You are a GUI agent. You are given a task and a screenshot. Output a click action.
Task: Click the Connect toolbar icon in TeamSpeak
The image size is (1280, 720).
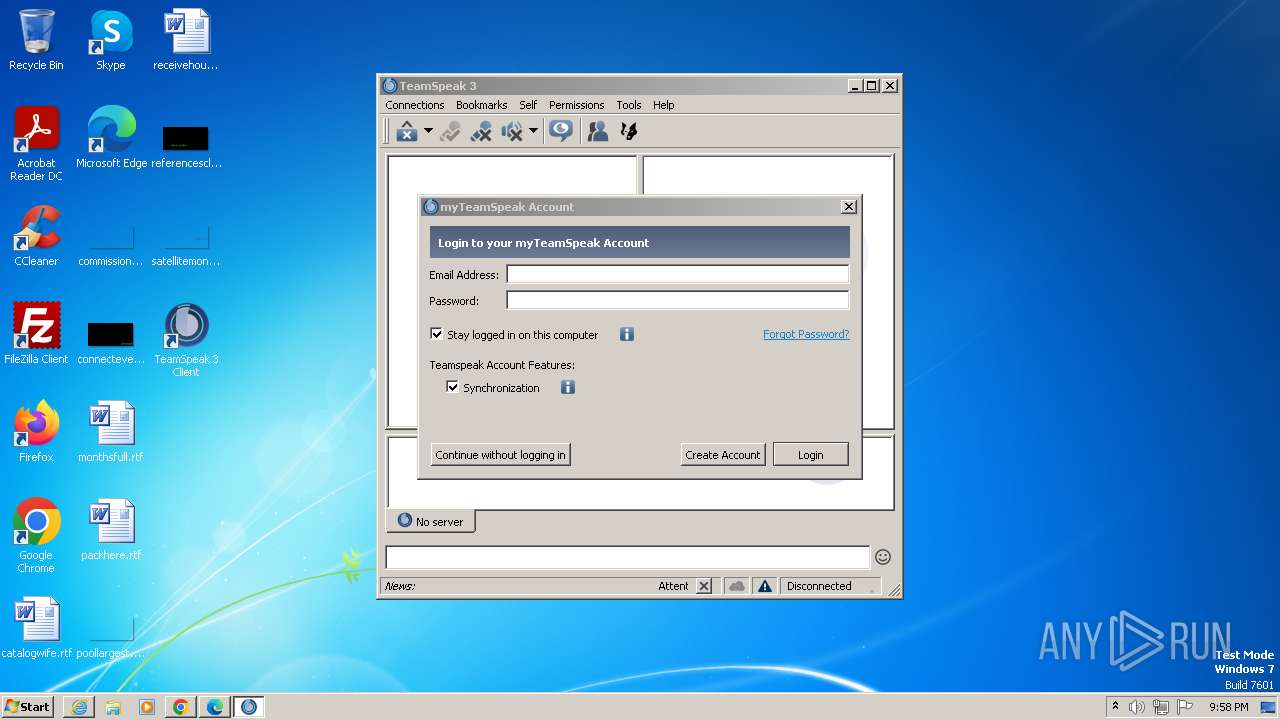point(406,131)
